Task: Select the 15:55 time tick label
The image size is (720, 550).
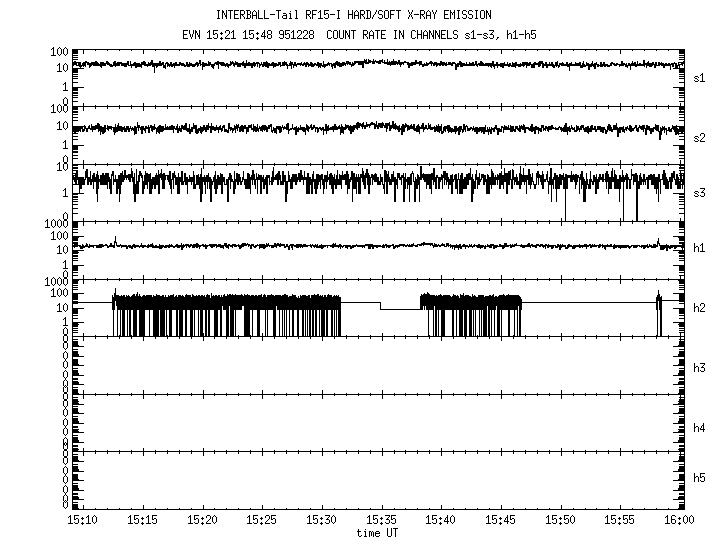Action: click(x=620, y=521)
